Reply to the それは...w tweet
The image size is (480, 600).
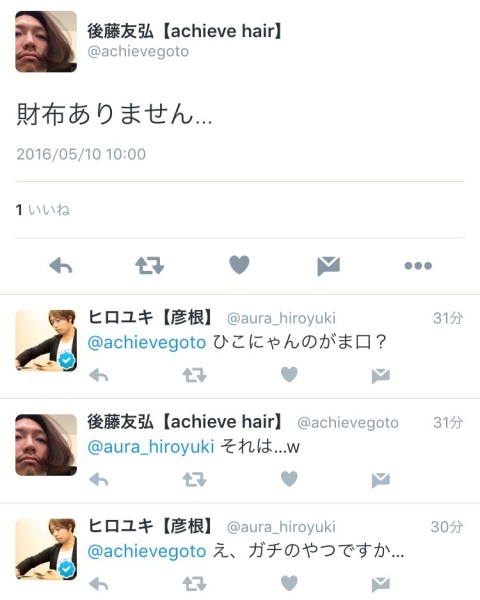point(99,479)
